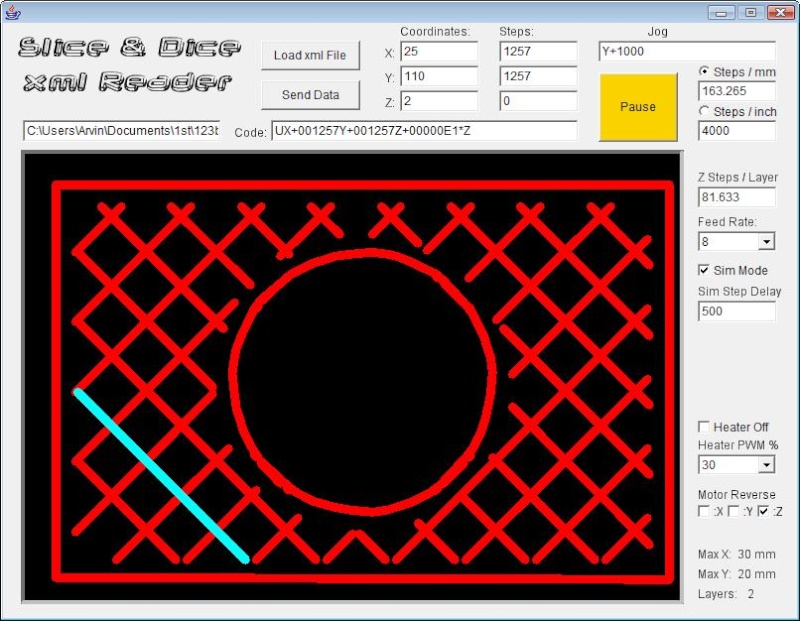Check Motor Reverse X checkbox

[x=704, y=511]
